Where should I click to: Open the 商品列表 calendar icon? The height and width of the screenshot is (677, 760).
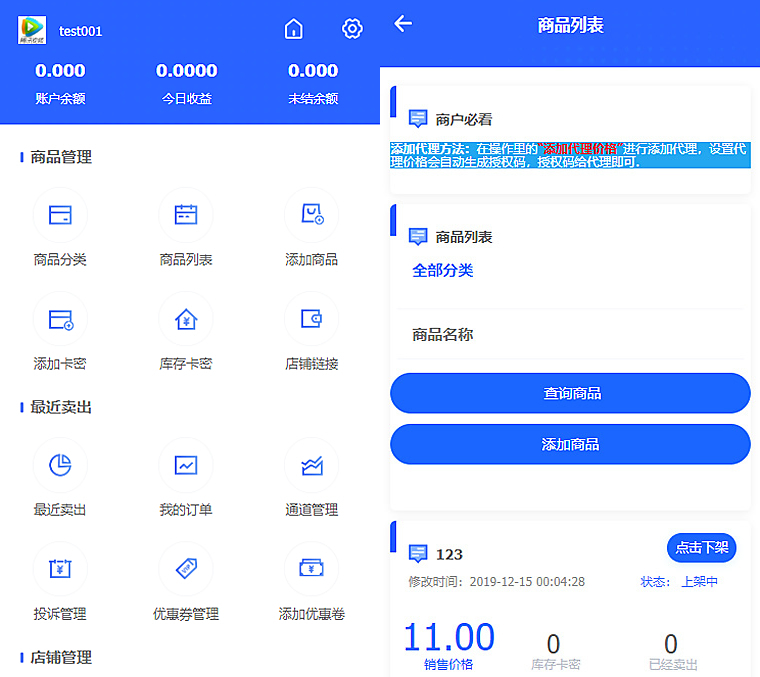[186, 215]
